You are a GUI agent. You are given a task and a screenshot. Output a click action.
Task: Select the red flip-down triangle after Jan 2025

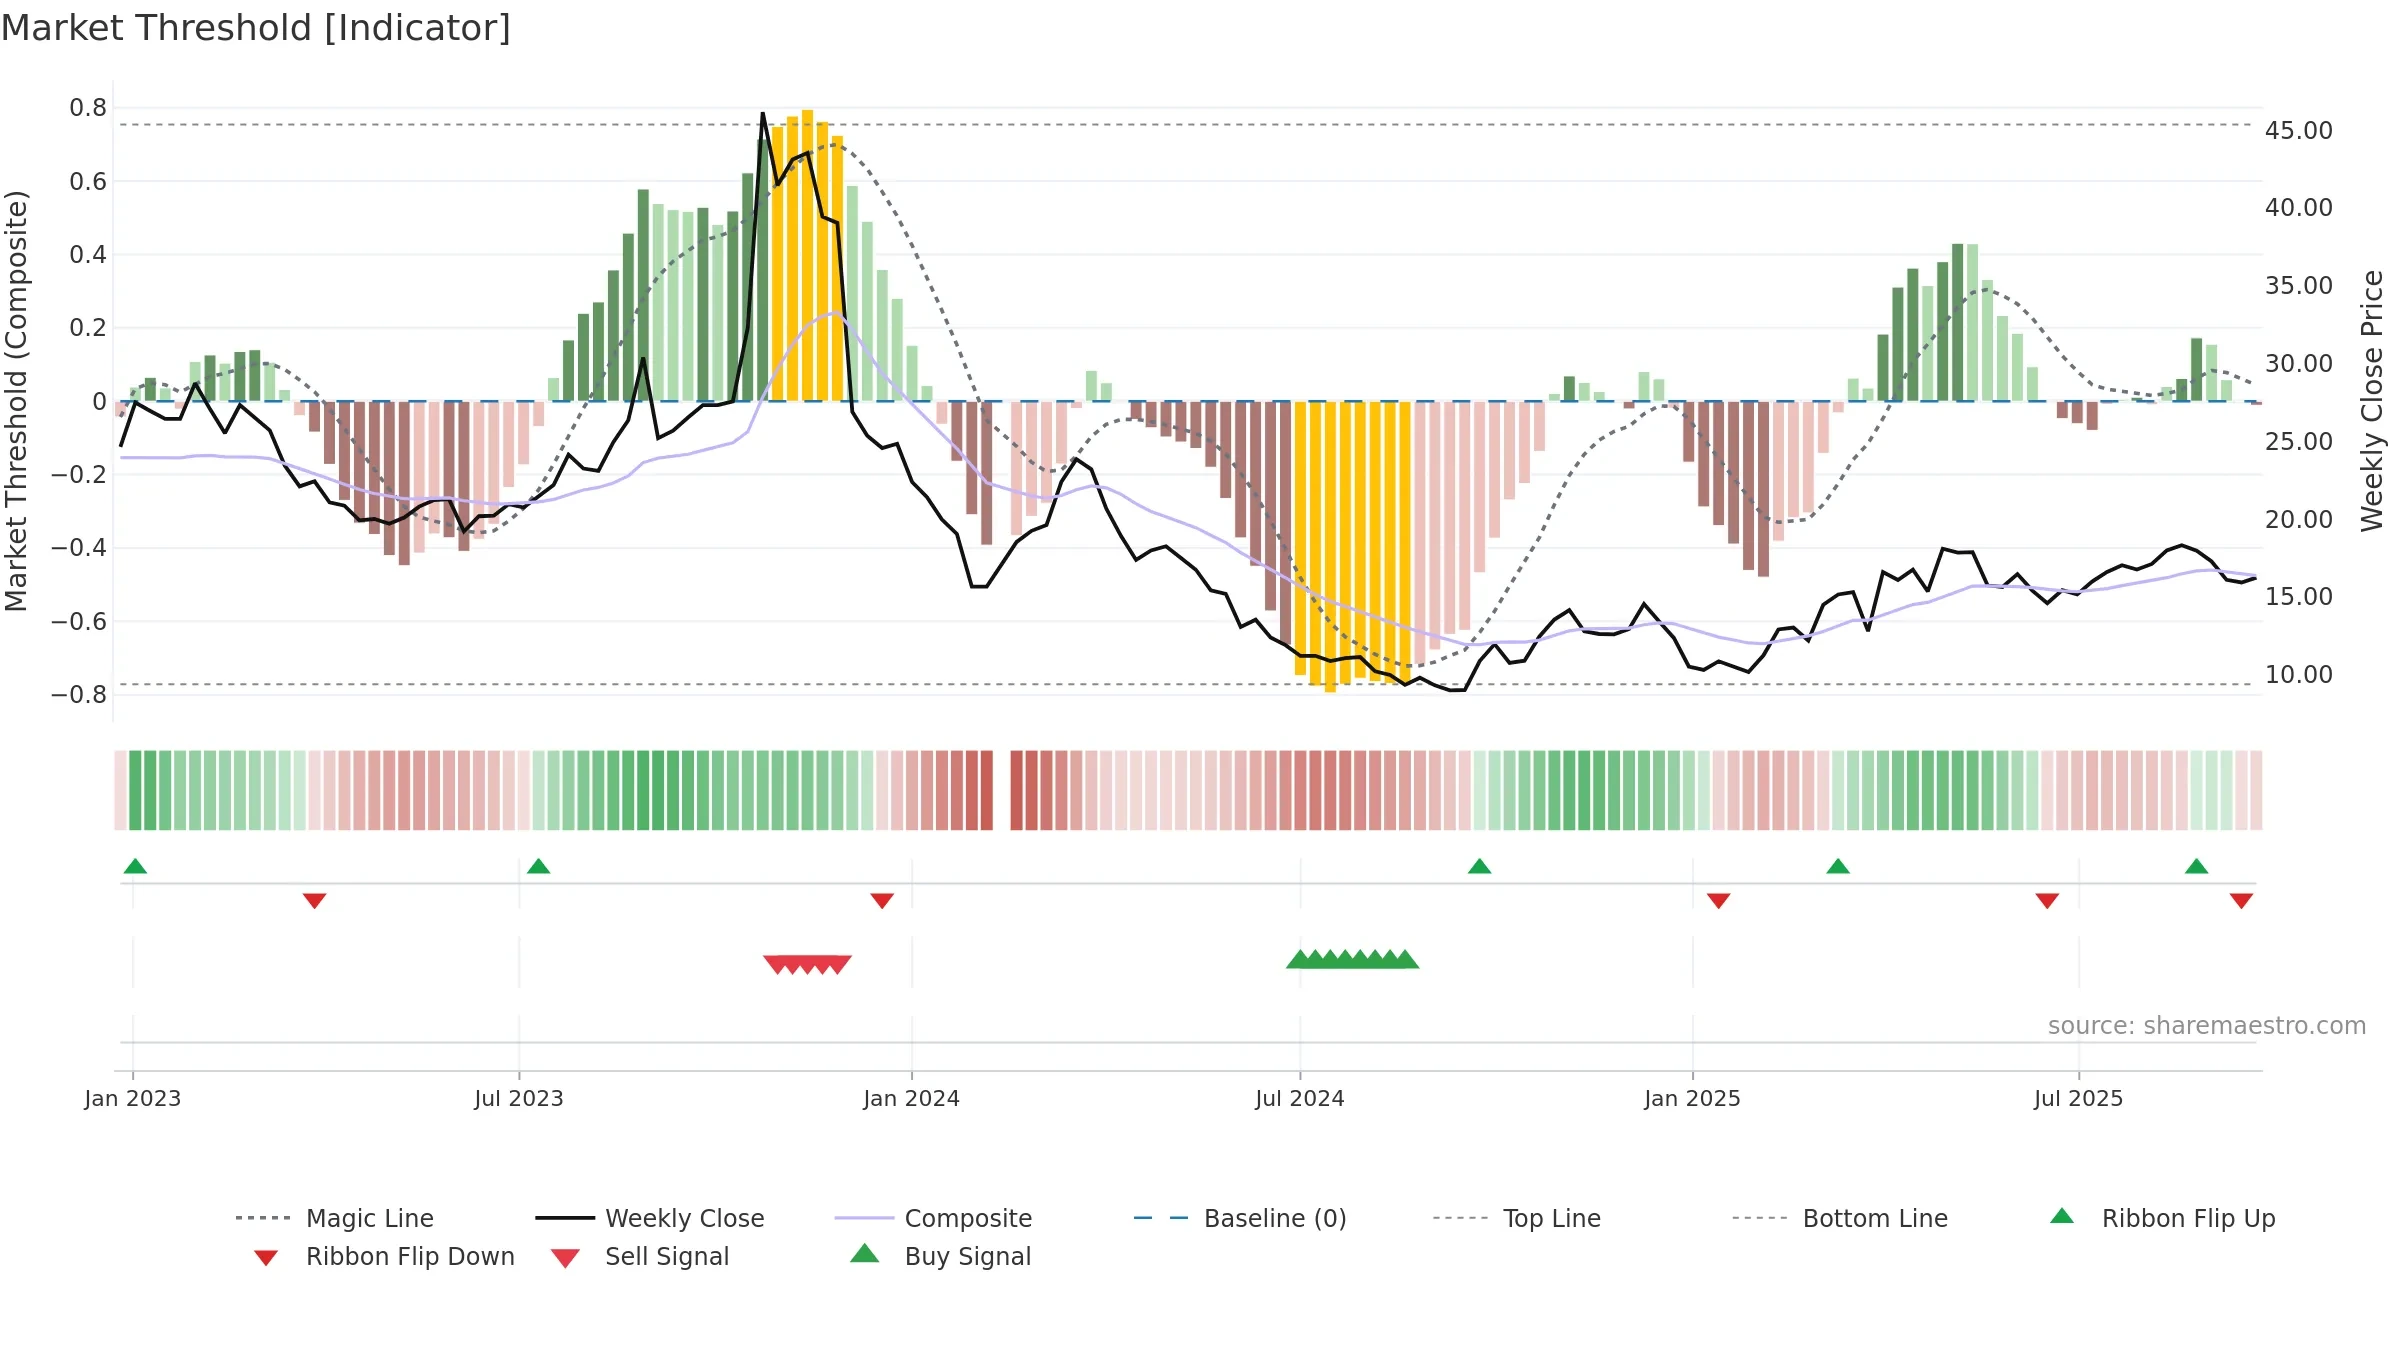click(x=1718, y=901)
